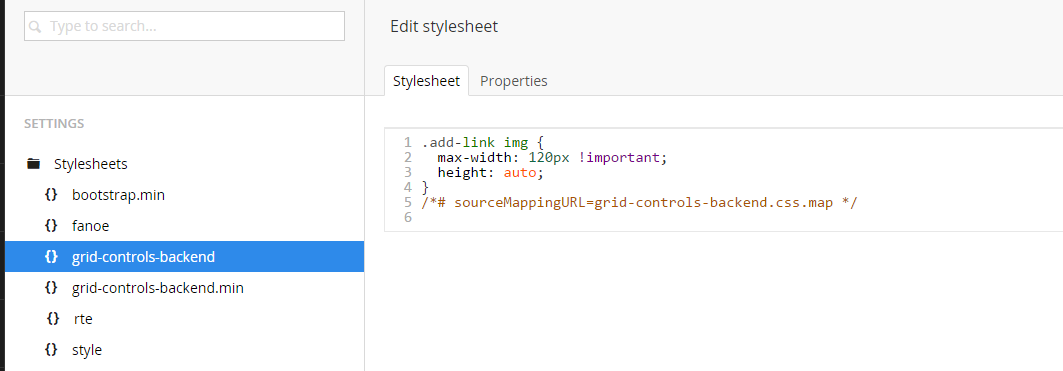Place cursor on ".add-link img {" line
The height and width of the screenshot is (371, 1063).
pos(483,142)
